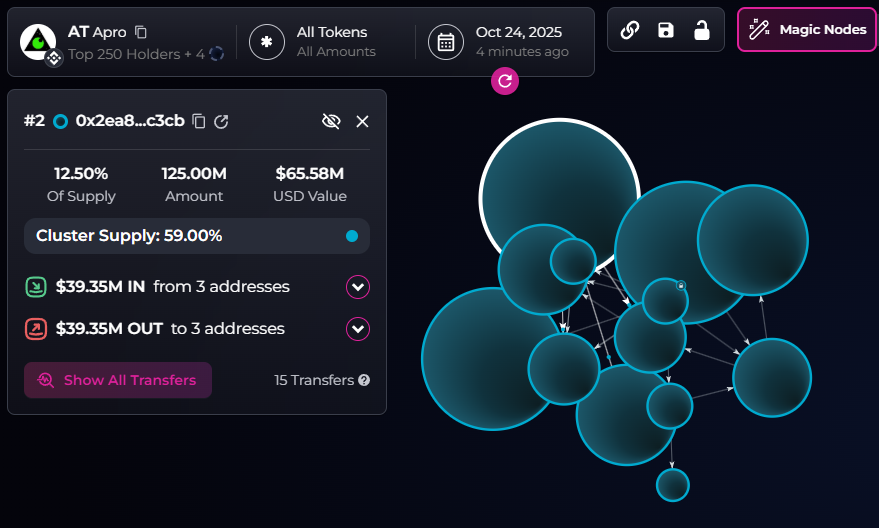879x528 pixels.
Task: Activate the Magic Nodes button
Action: tap(807, 30)
